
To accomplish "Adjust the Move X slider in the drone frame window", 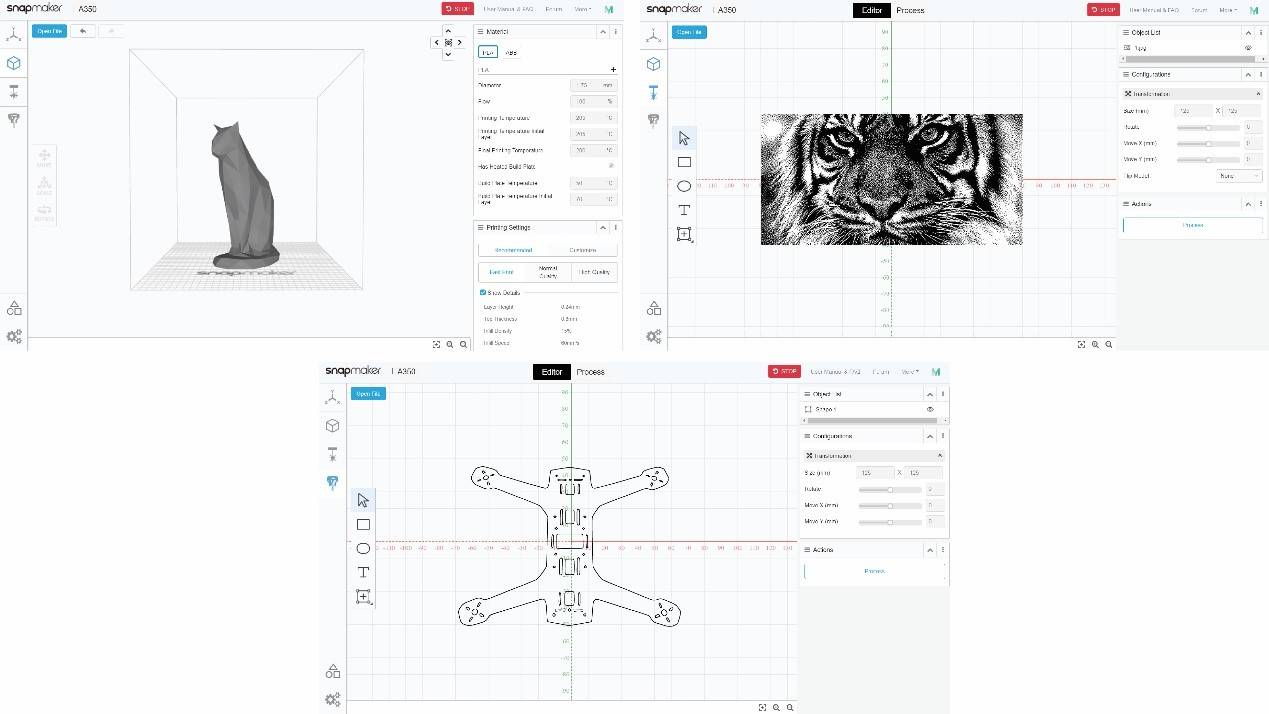I will tap(890, 505).
